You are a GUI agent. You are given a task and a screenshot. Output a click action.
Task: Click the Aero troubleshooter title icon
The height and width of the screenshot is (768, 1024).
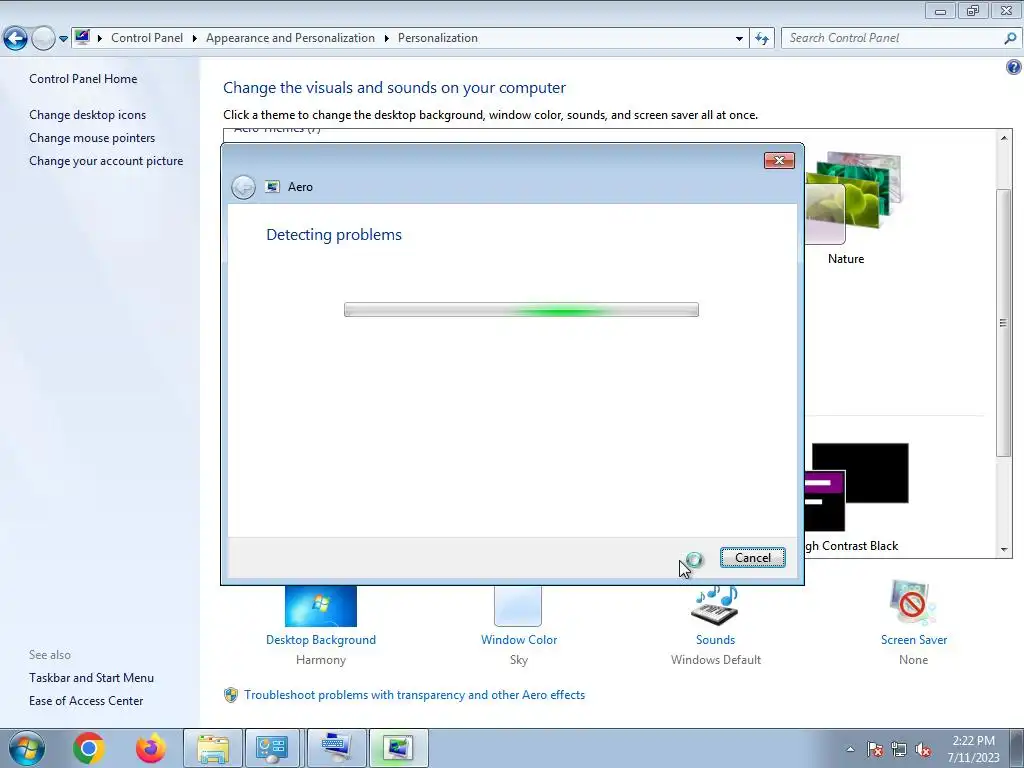coord(272,187)
